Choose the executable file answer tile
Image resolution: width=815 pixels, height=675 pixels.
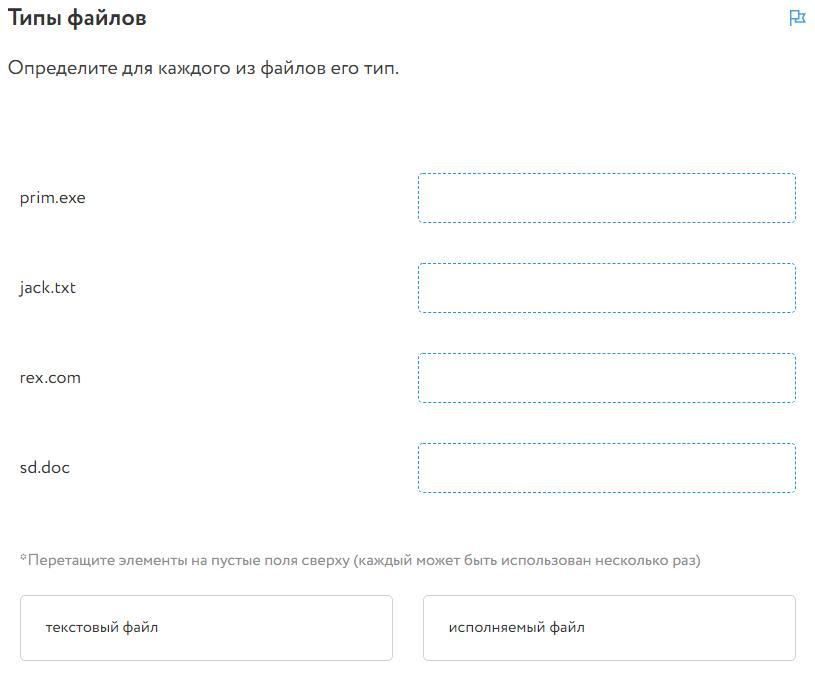point(609,628)
